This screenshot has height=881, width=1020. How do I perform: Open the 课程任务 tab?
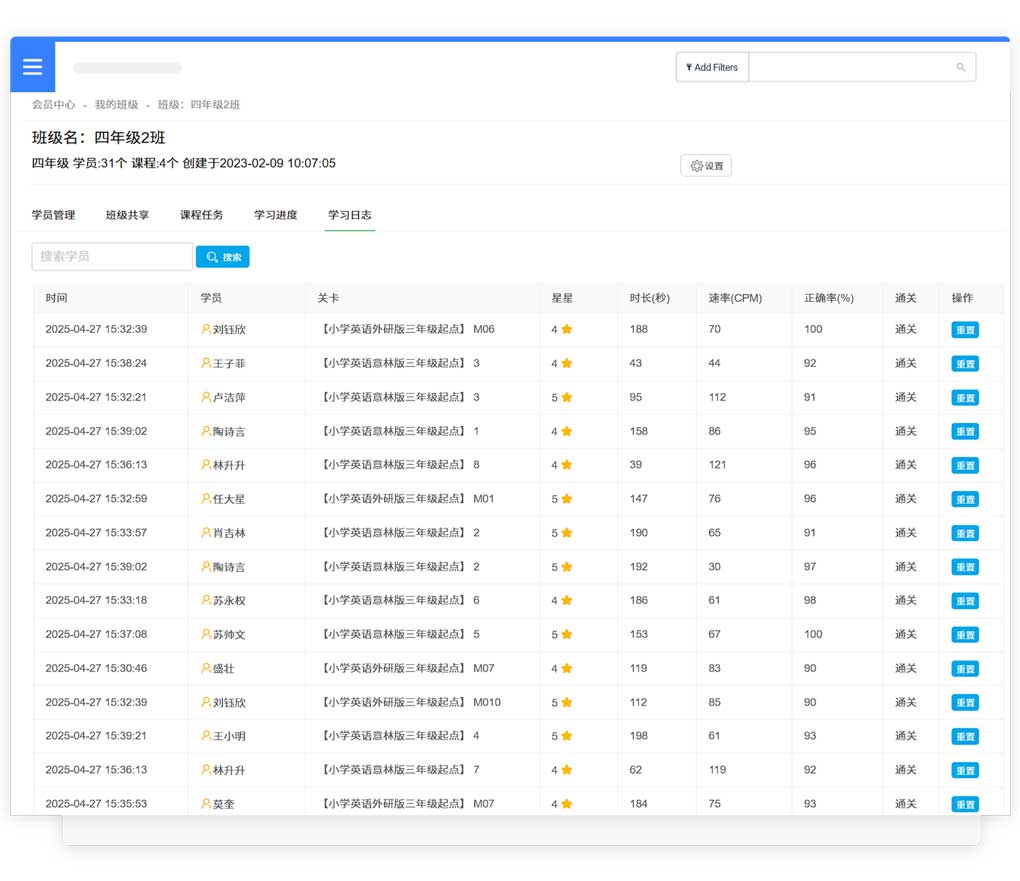click(201, 215)
